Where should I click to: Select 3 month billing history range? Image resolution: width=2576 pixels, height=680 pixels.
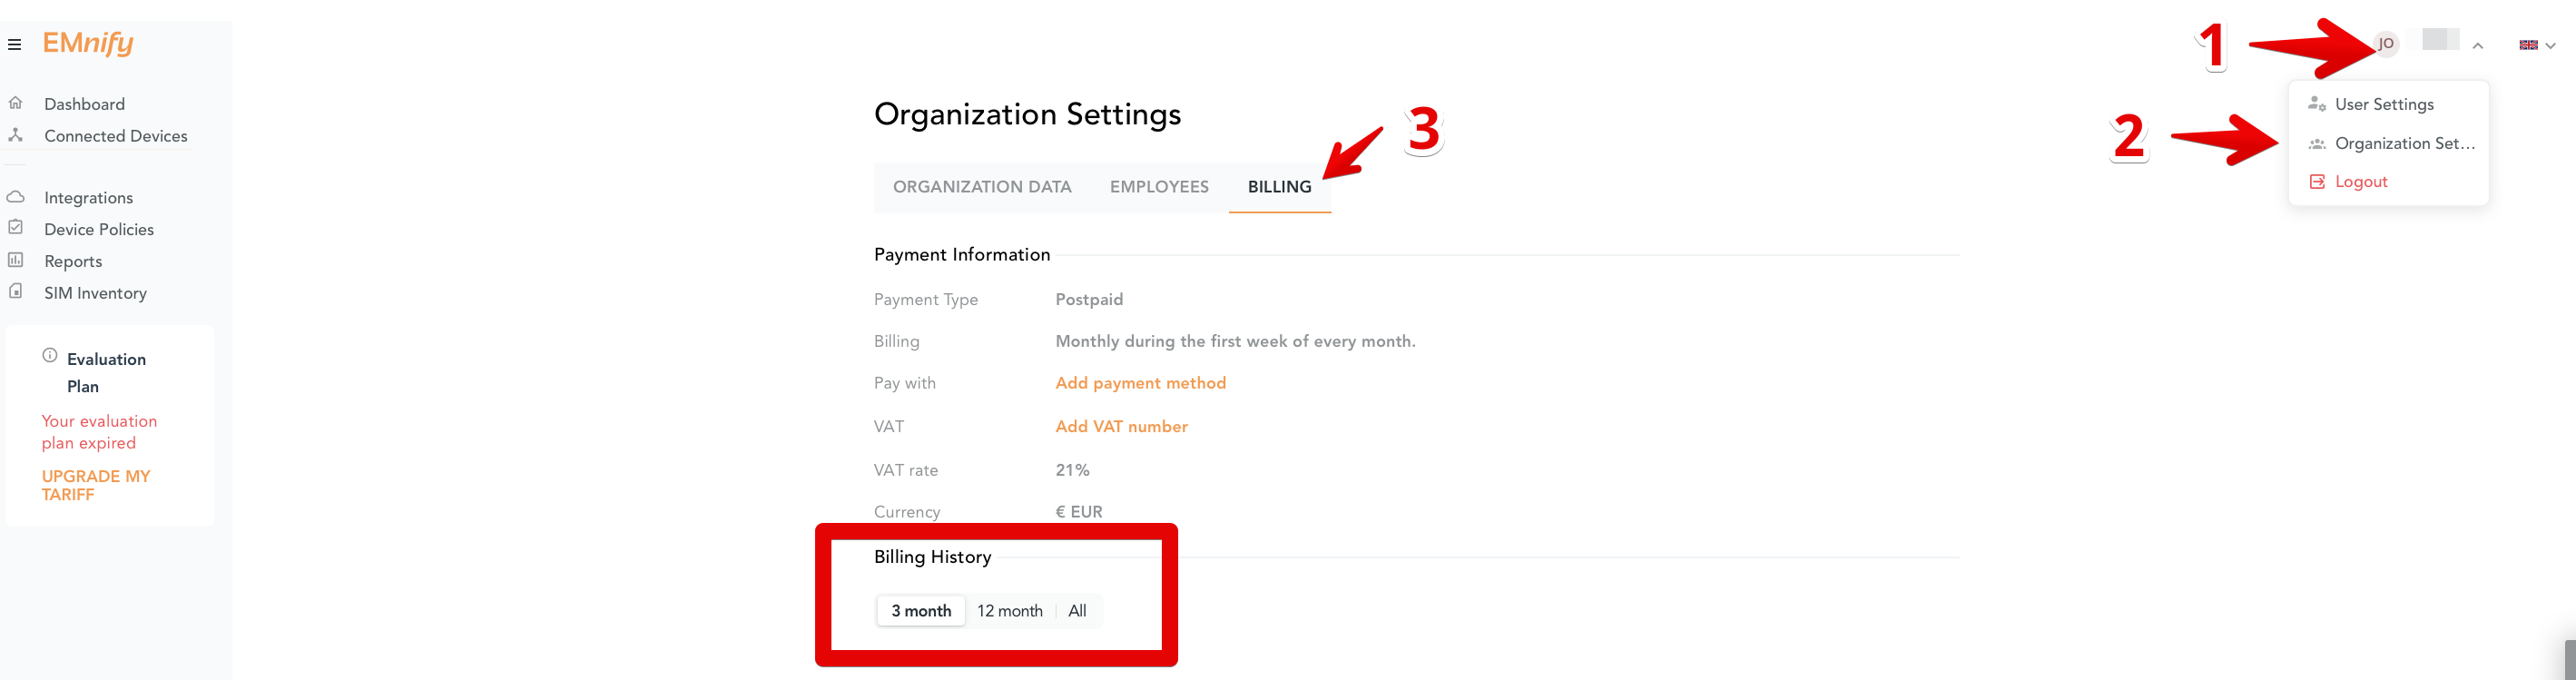[x=921, y=611]
